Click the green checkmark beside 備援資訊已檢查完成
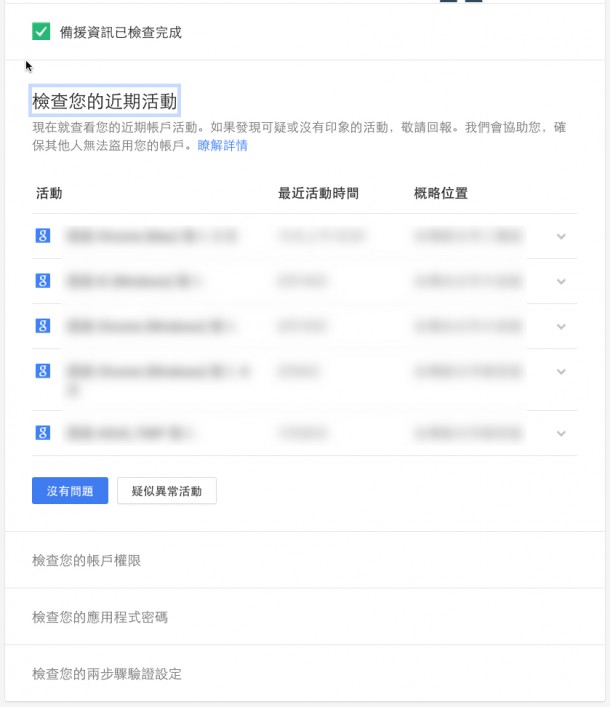 point(41,32)
